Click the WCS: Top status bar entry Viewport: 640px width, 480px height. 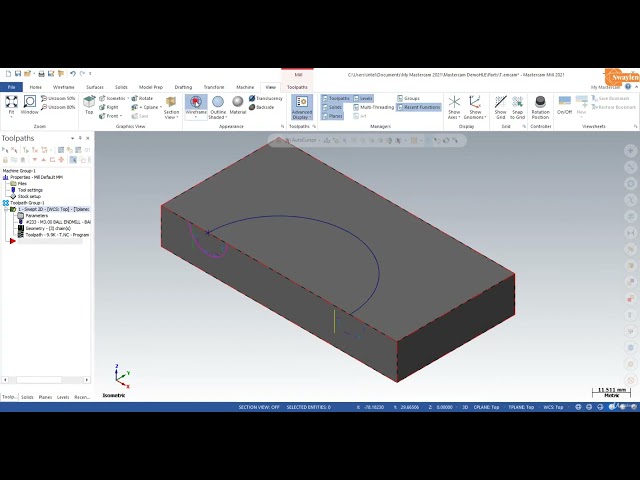(x=553, y=407)
